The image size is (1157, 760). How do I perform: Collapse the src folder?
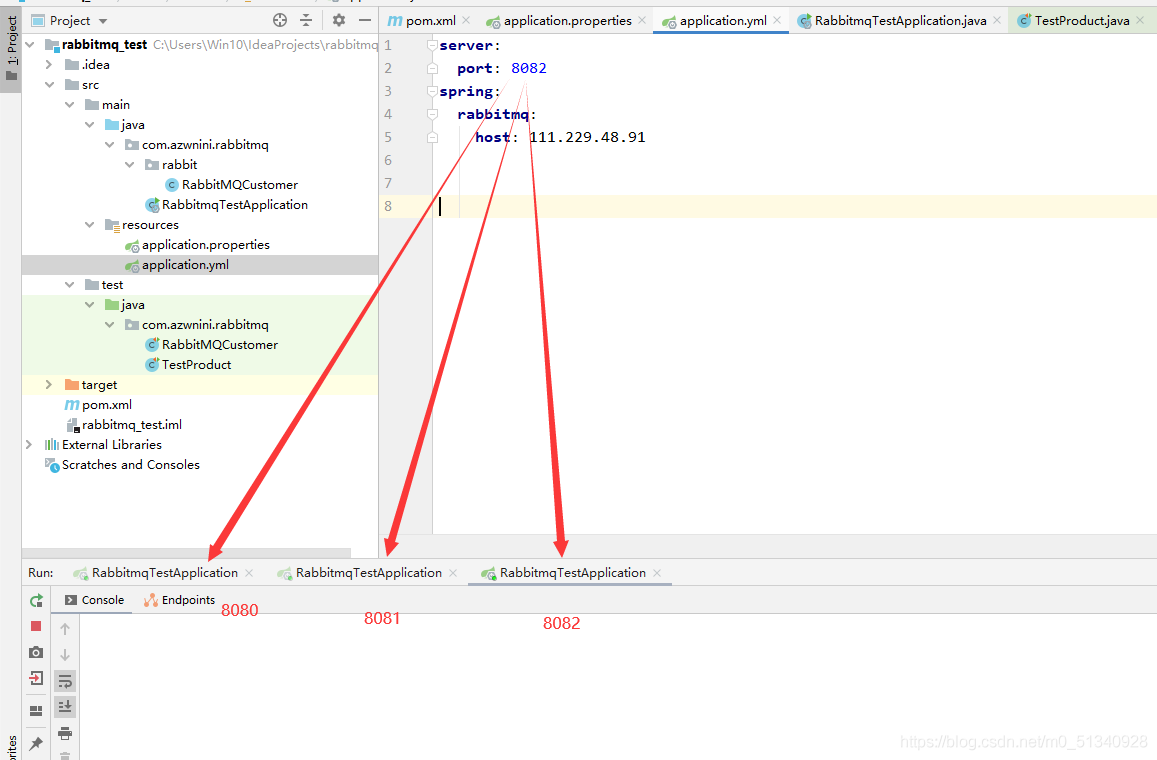tap(49, 85)
